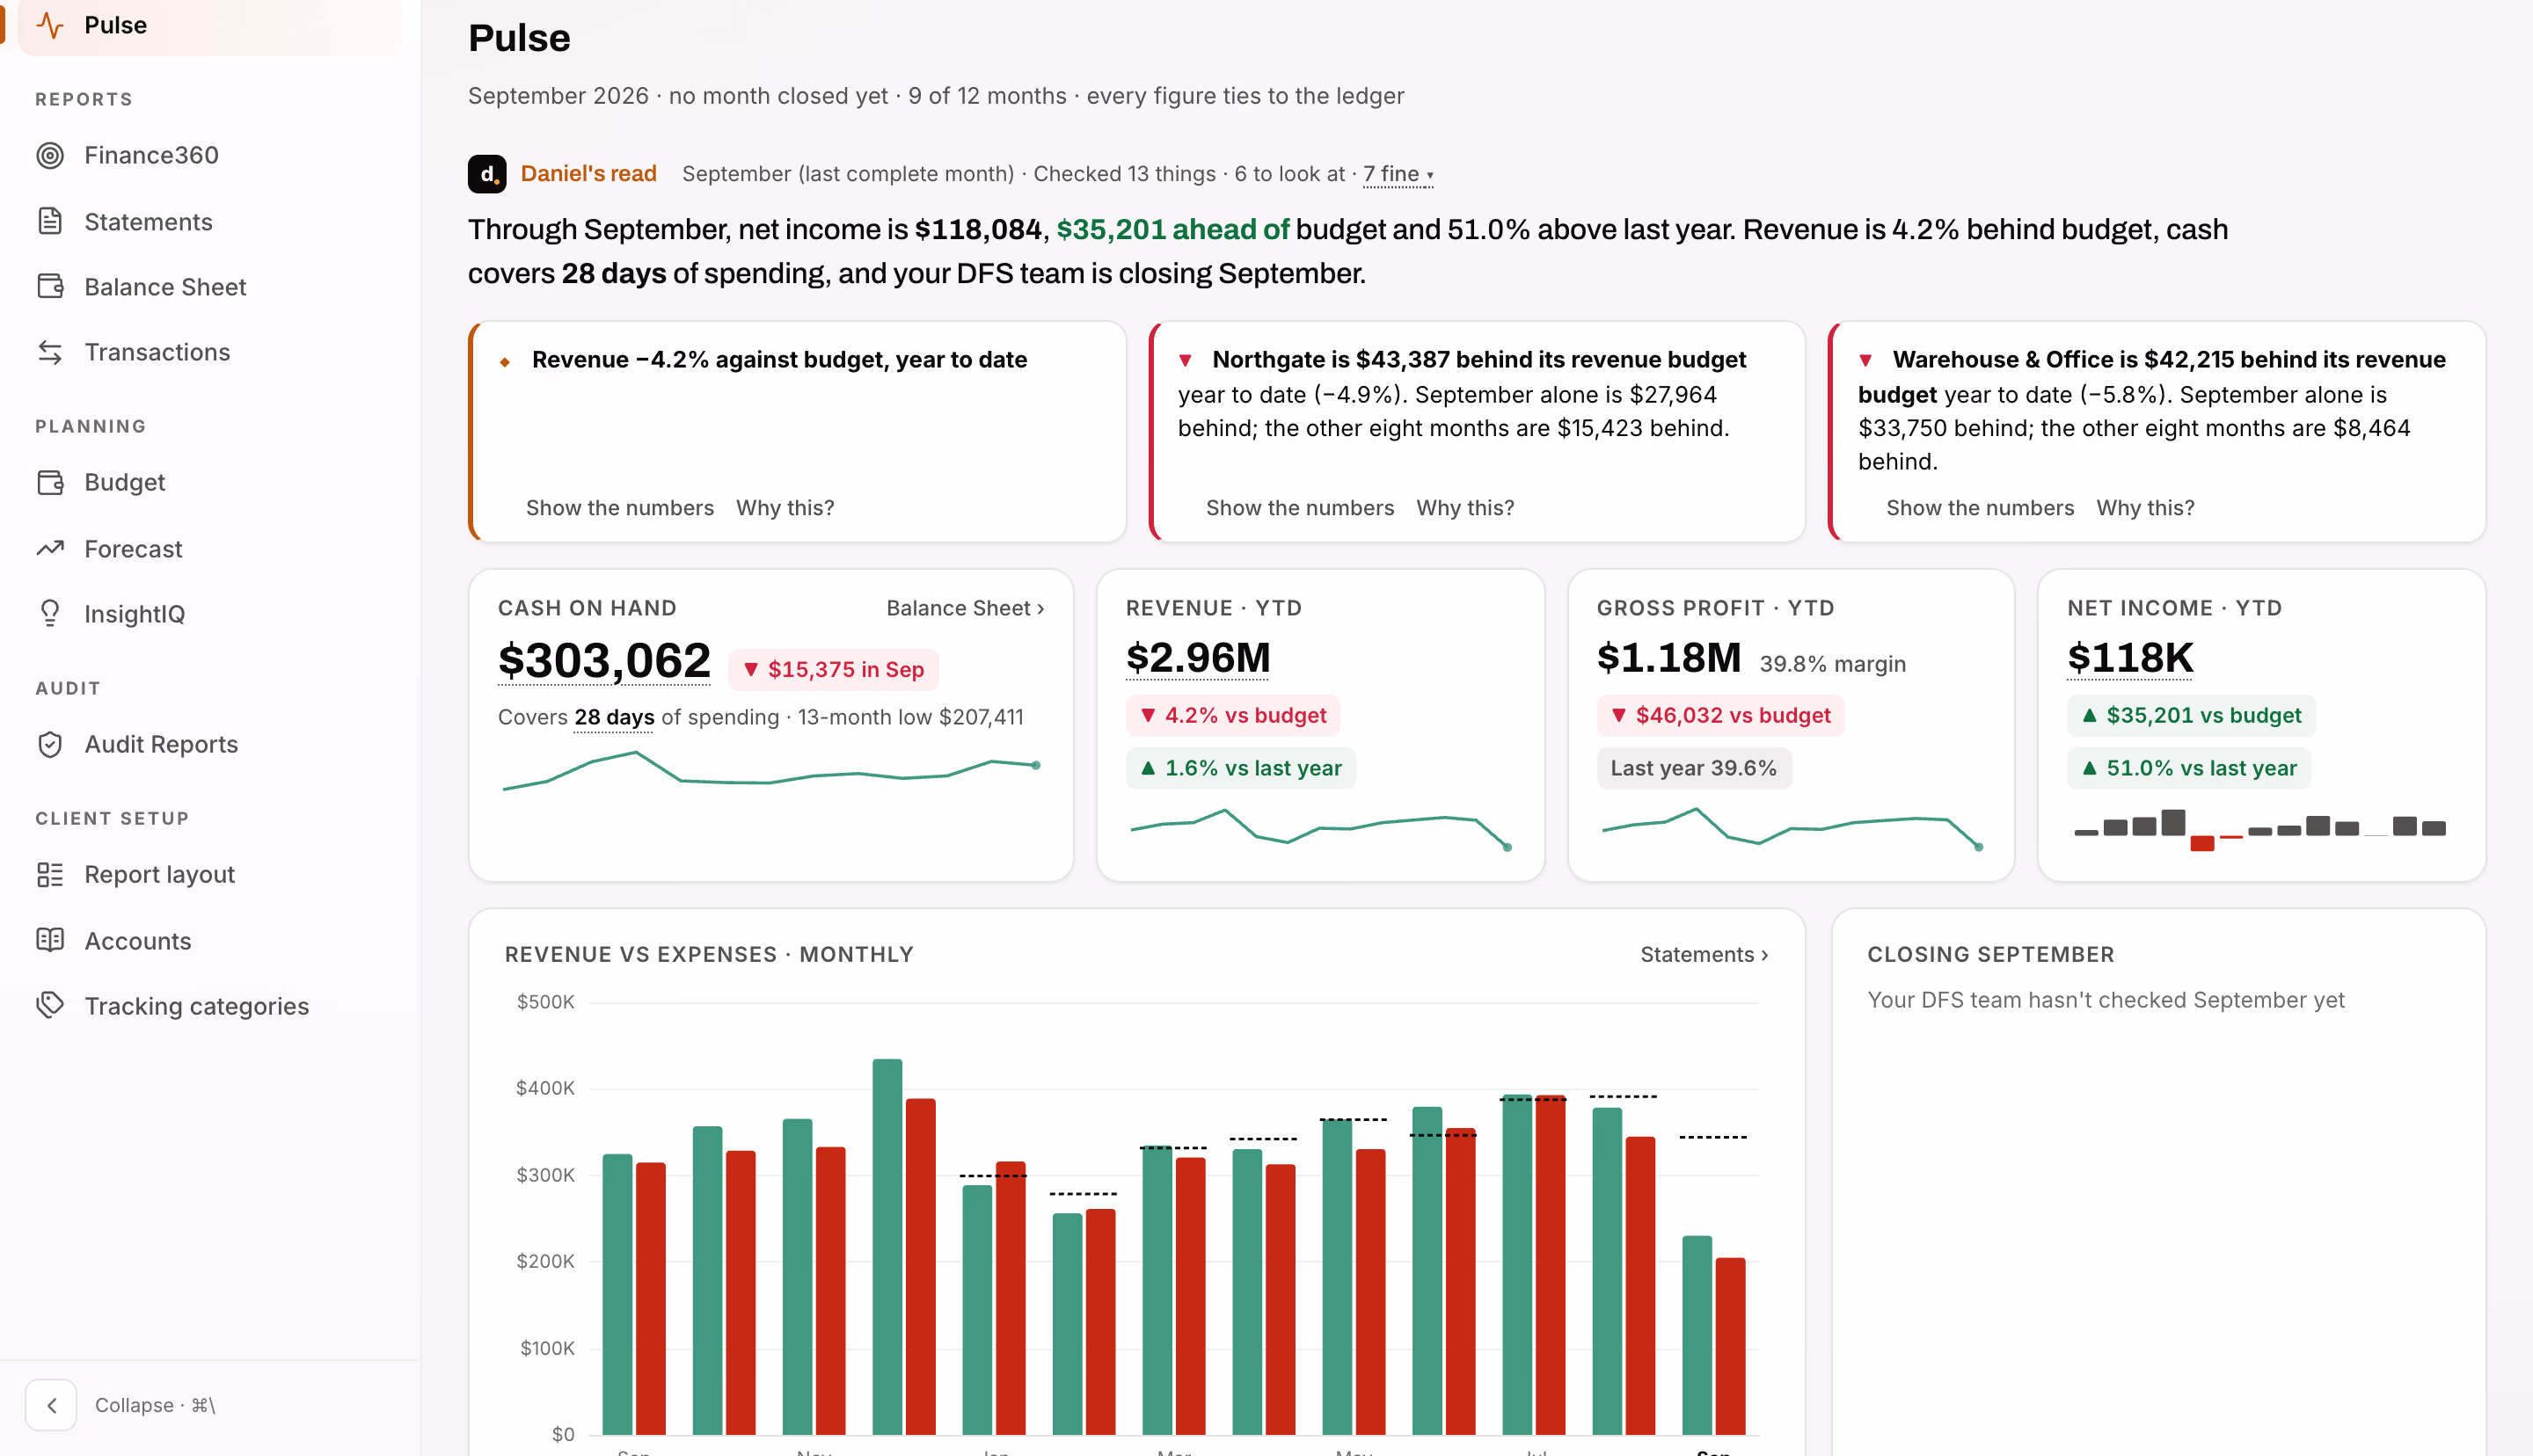This screenshot has height=1456, width=2533.
Task: Click the '1.6% vs last year' badge
Action: coord(1240,768)
